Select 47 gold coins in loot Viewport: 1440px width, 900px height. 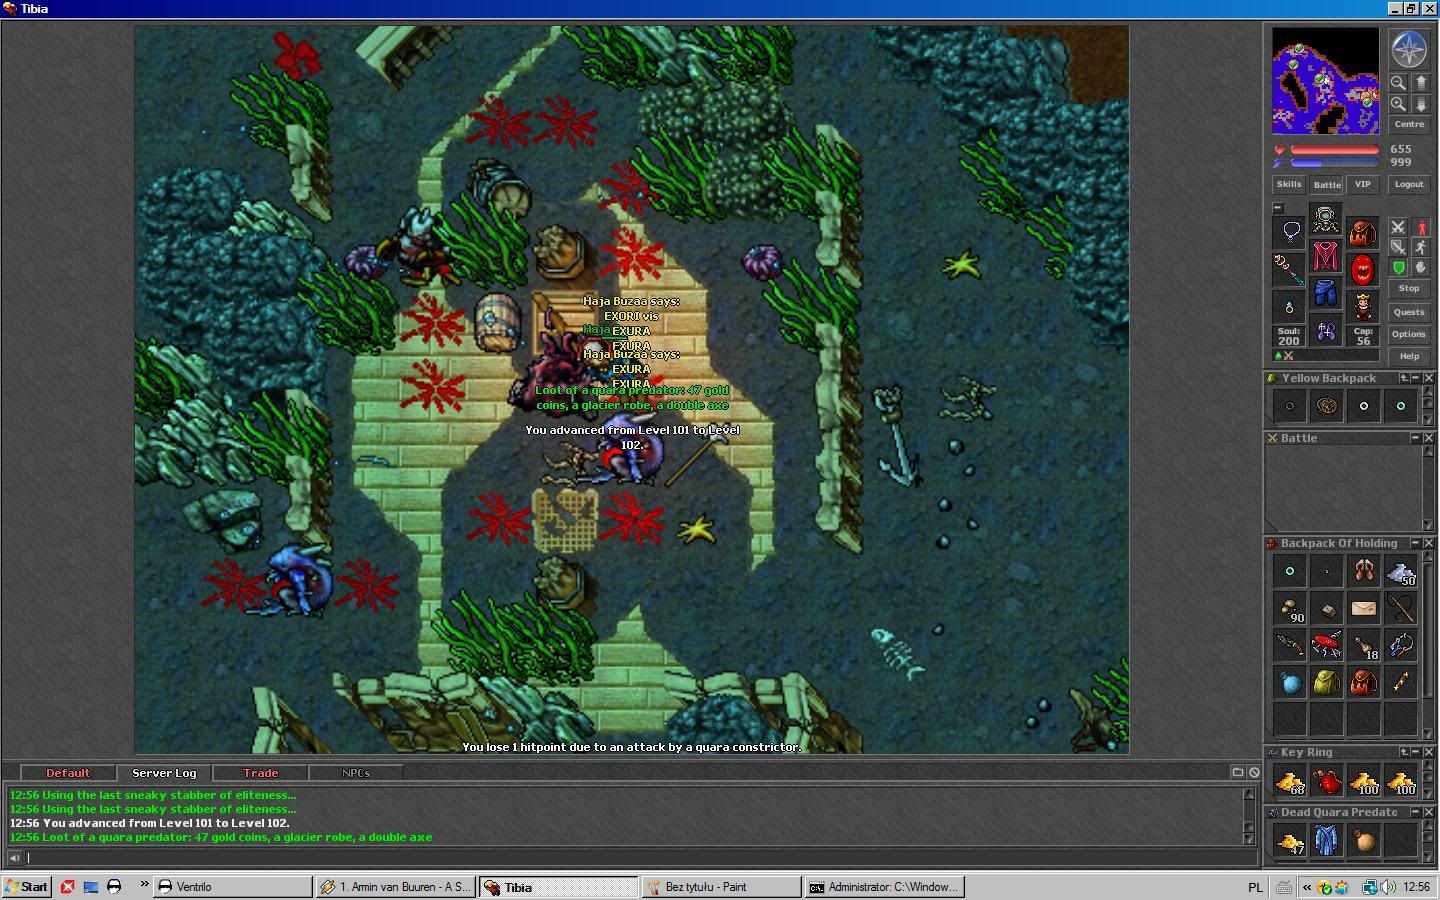tap(1290, 840)
